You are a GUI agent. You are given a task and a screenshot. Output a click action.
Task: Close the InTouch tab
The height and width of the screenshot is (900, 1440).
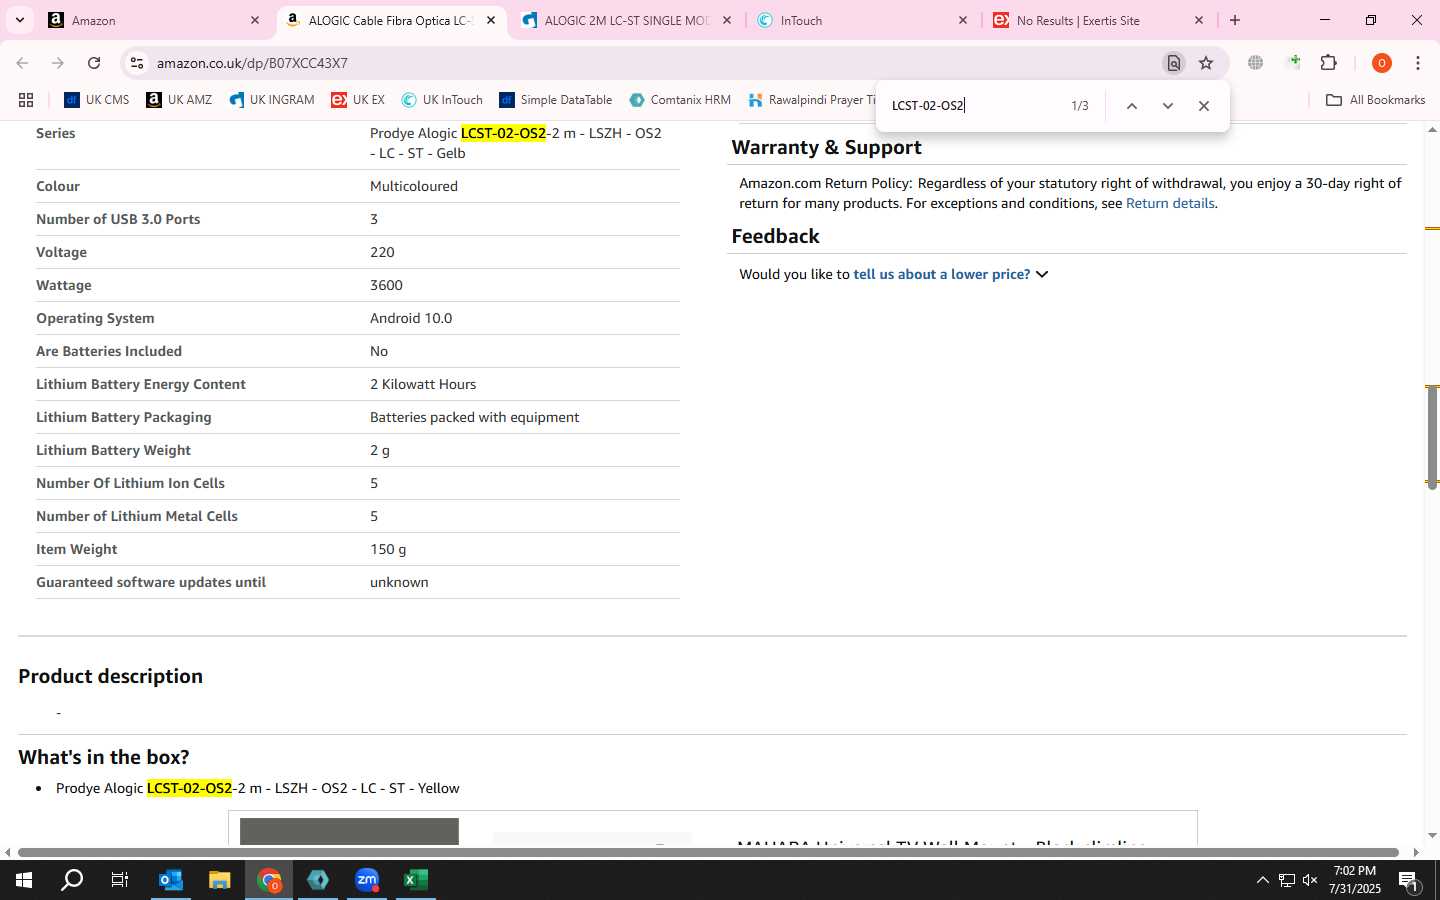click(x=963, y=20)
